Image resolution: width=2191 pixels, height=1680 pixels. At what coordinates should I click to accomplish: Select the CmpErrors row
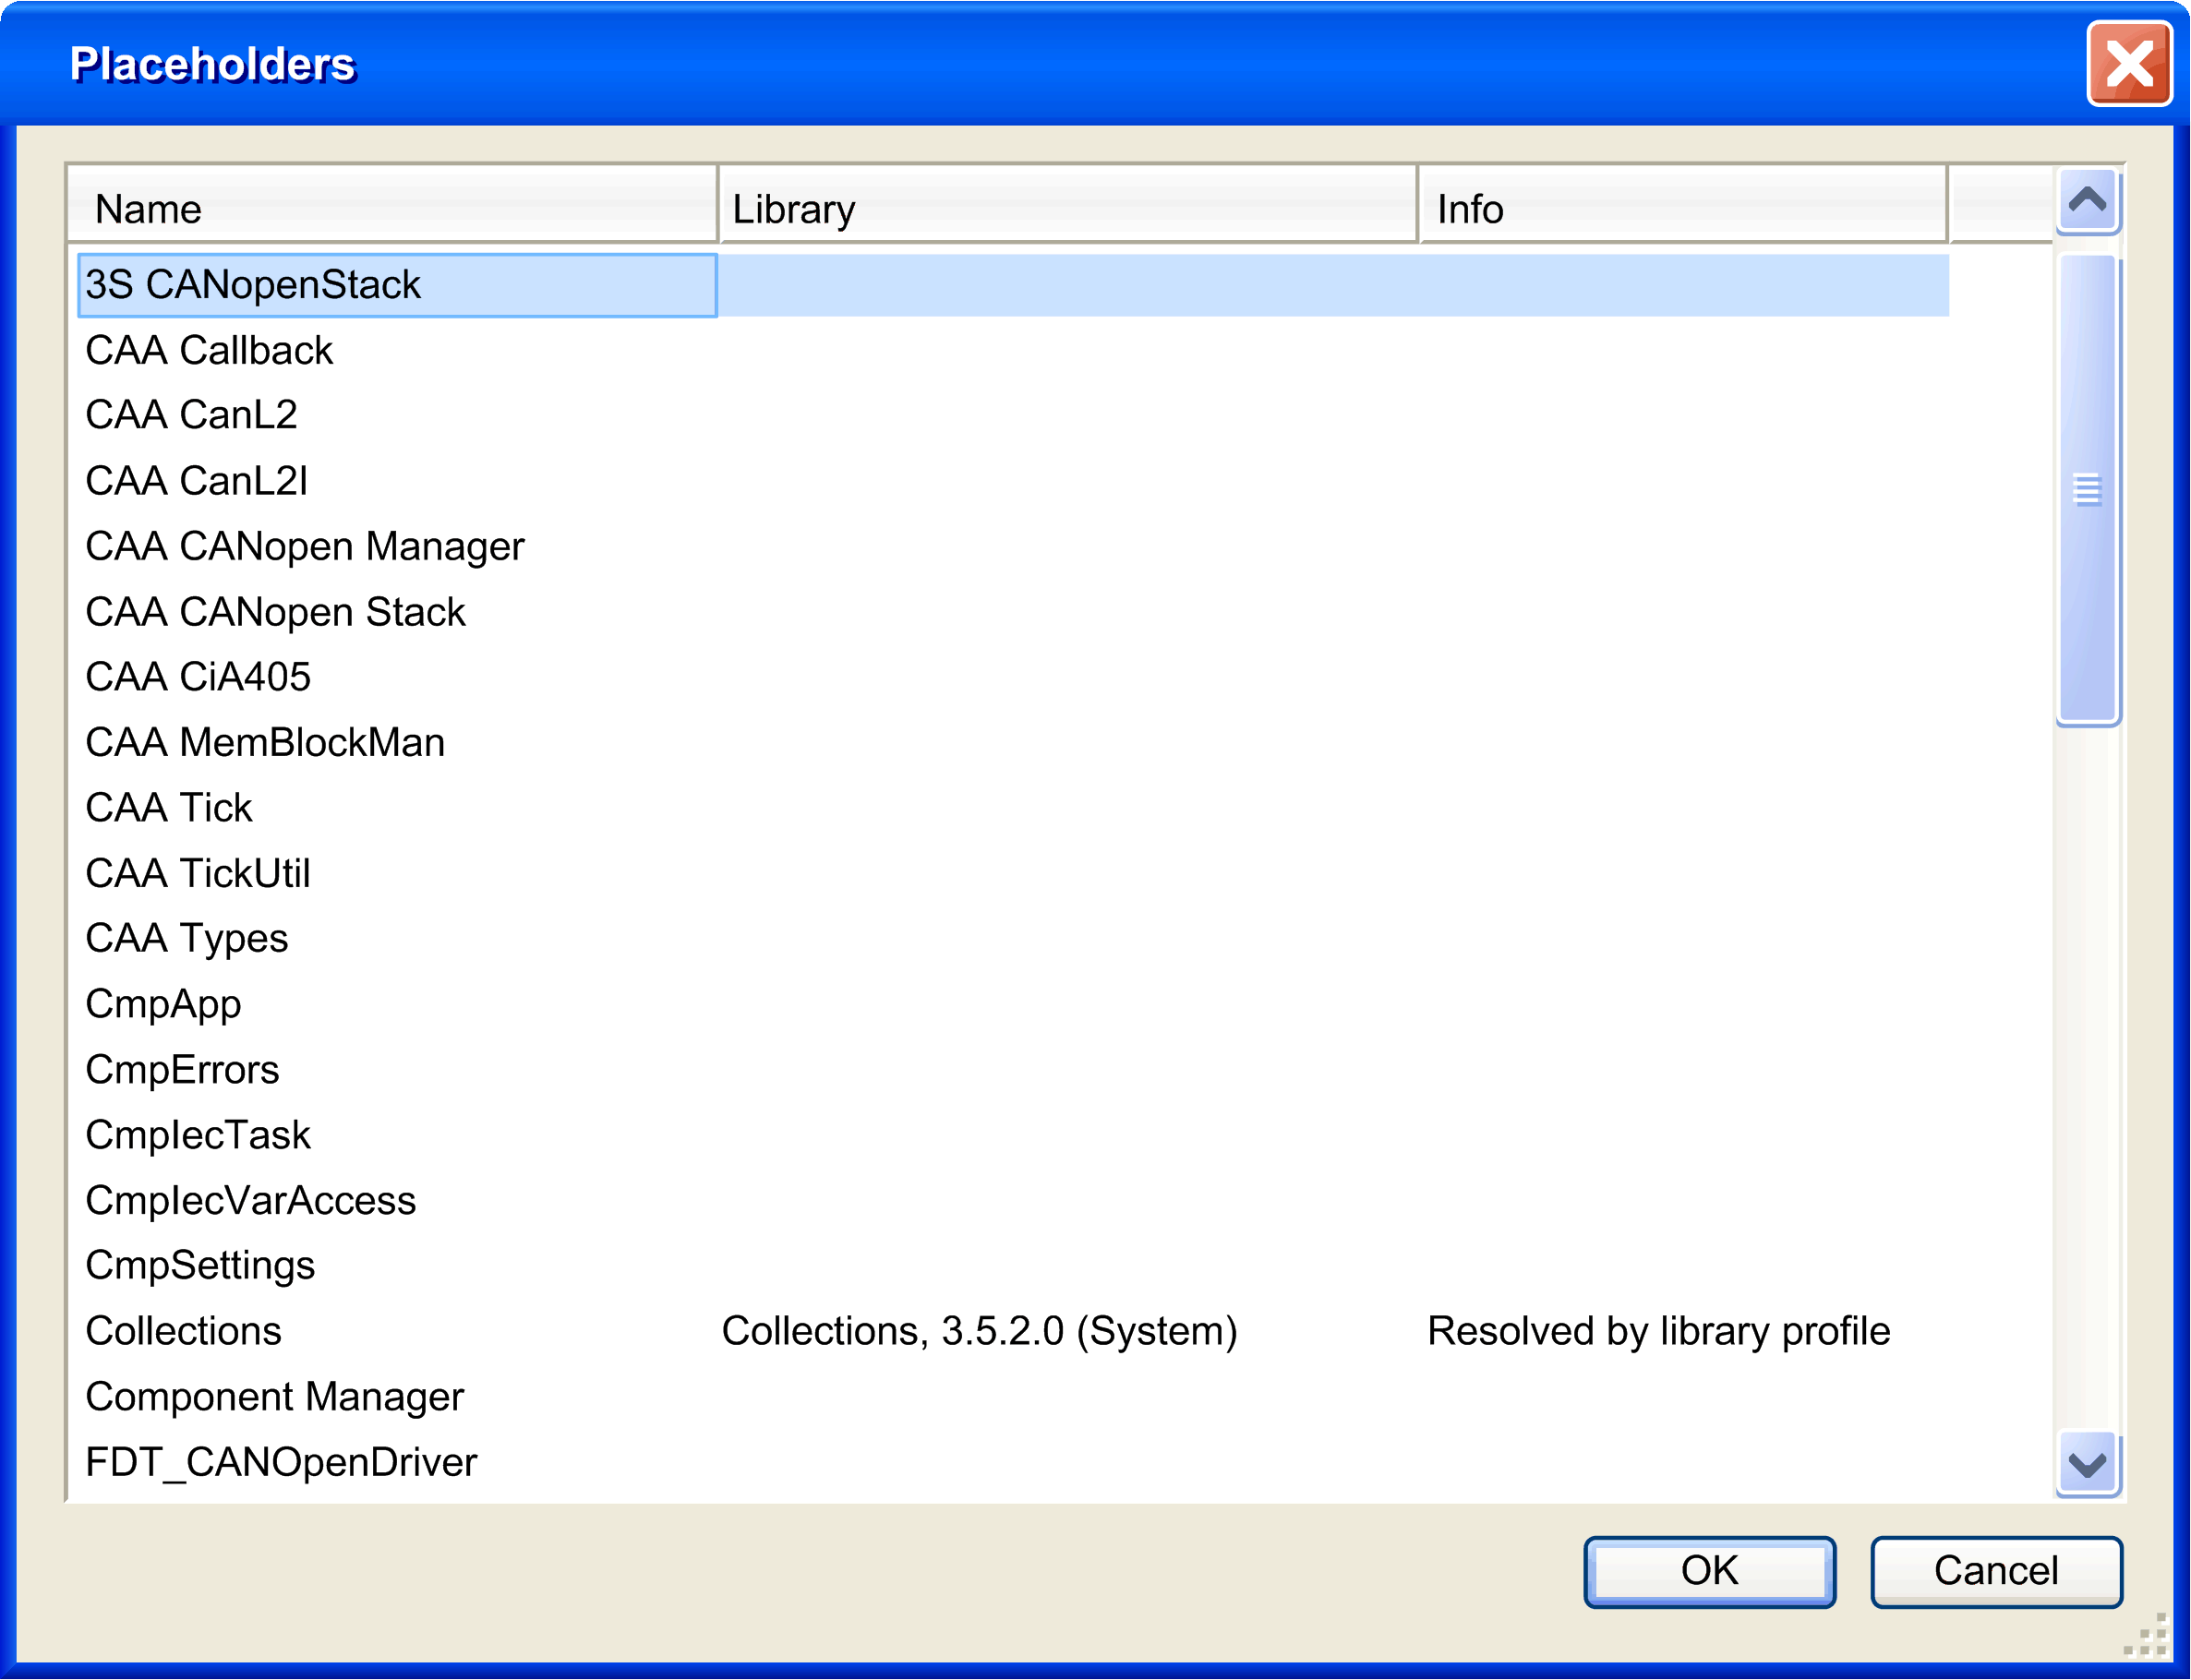[1013, 1070]
